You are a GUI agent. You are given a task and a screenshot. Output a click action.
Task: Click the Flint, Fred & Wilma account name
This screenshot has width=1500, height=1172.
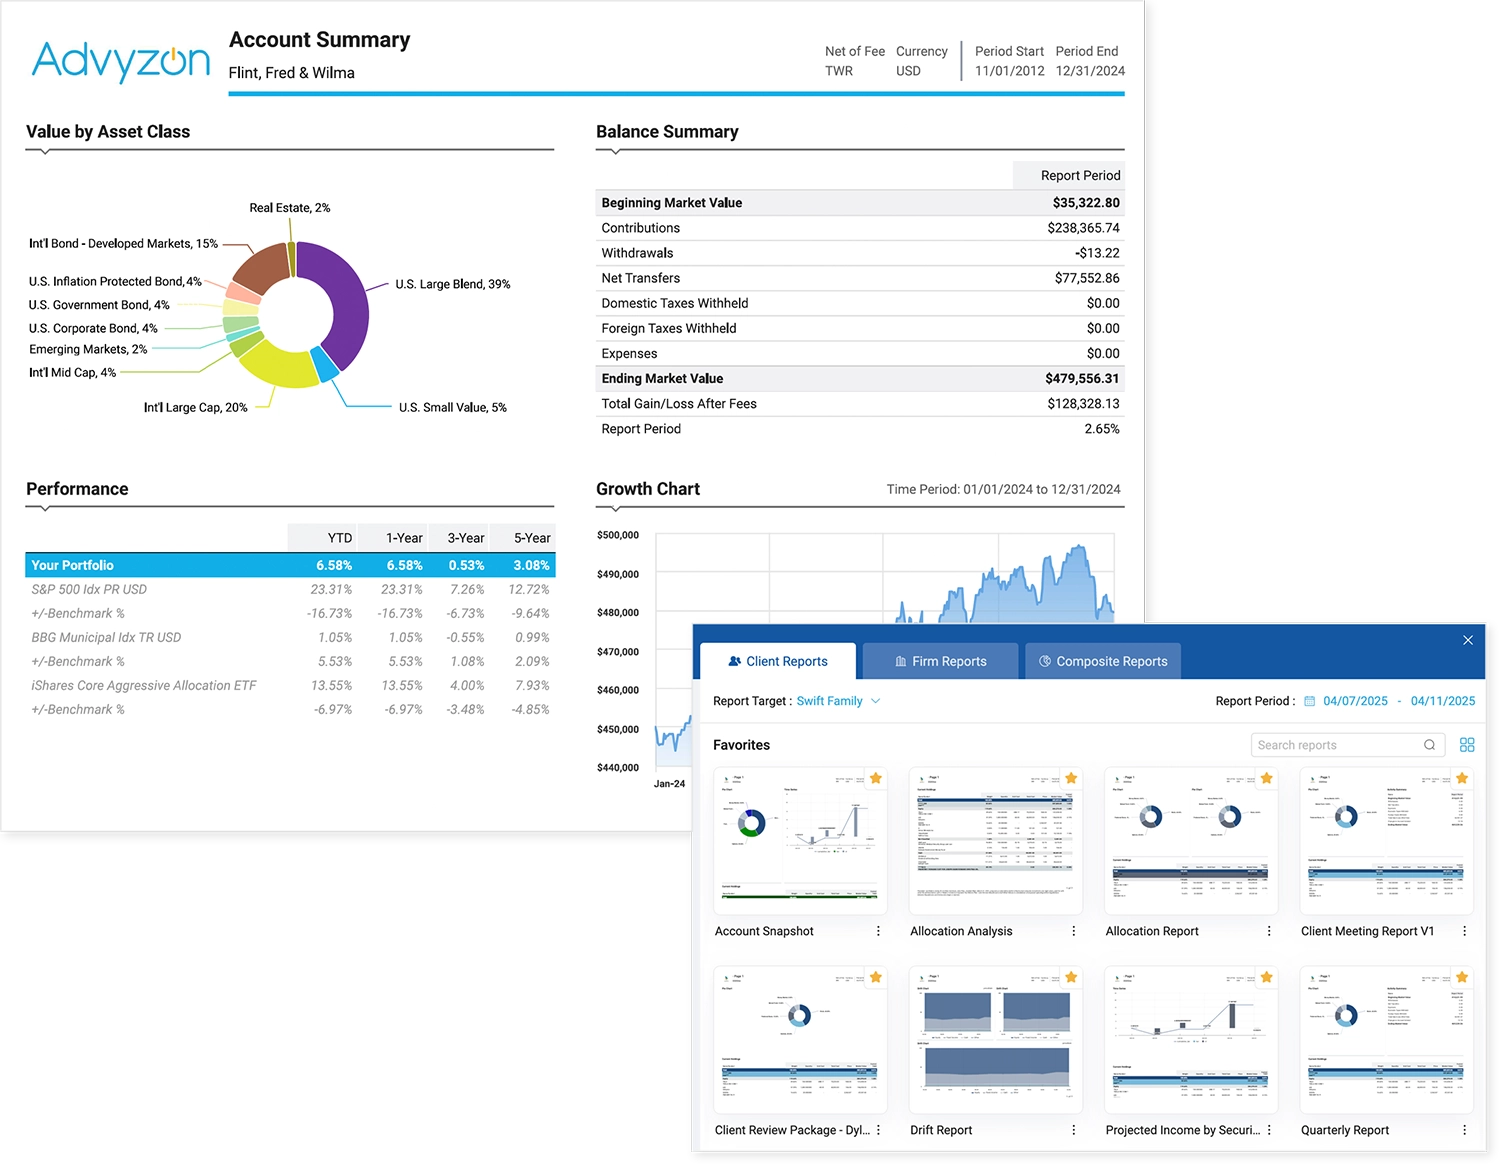291,73
